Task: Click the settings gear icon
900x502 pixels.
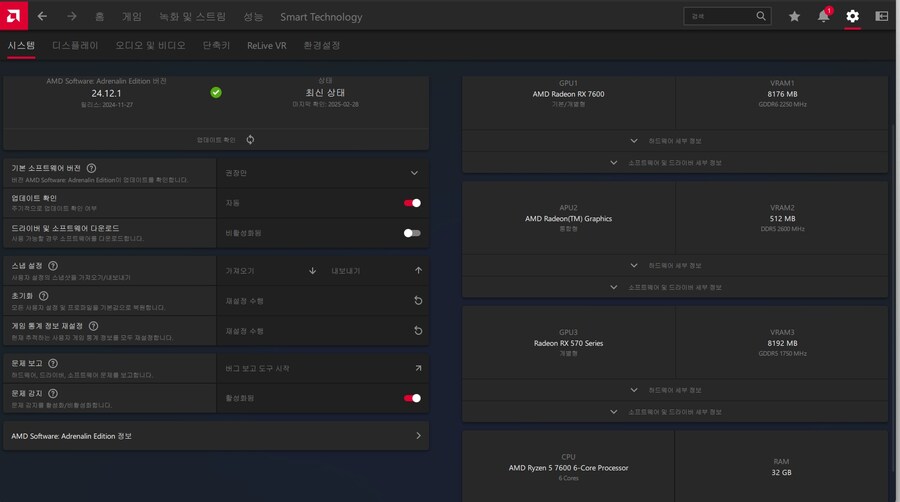Action: tap(852, 17)
